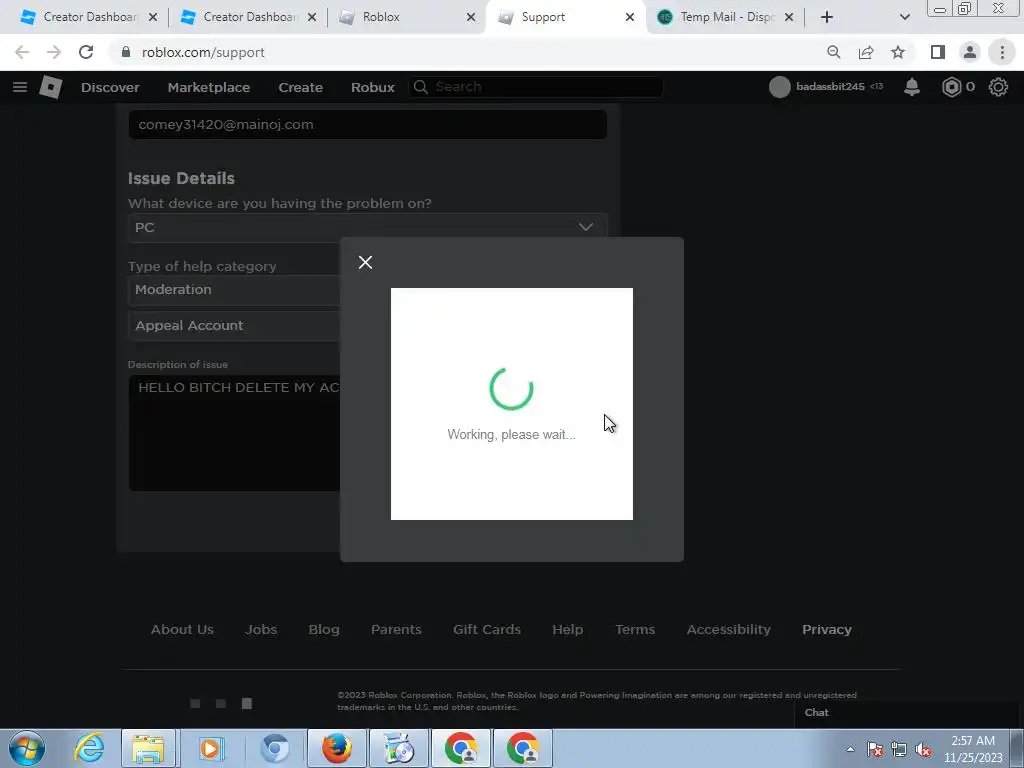
Task: Show hidden system tray icons
Action: click(850, 749)
